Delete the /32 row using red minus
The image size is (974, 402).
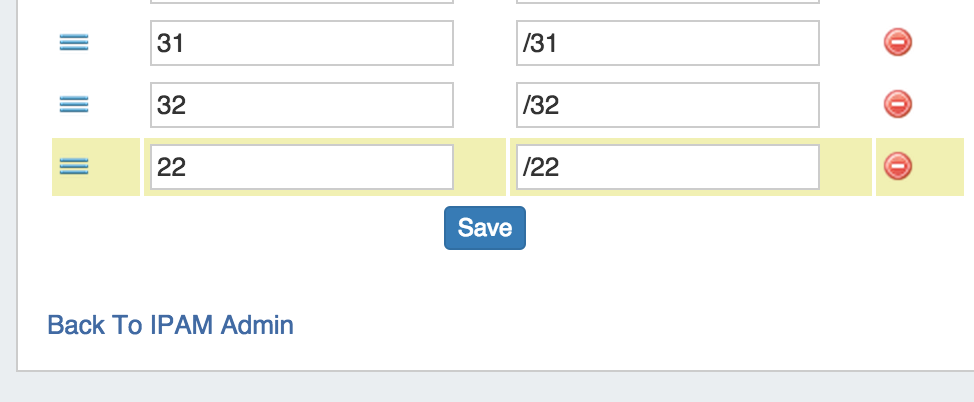(897, 103)
